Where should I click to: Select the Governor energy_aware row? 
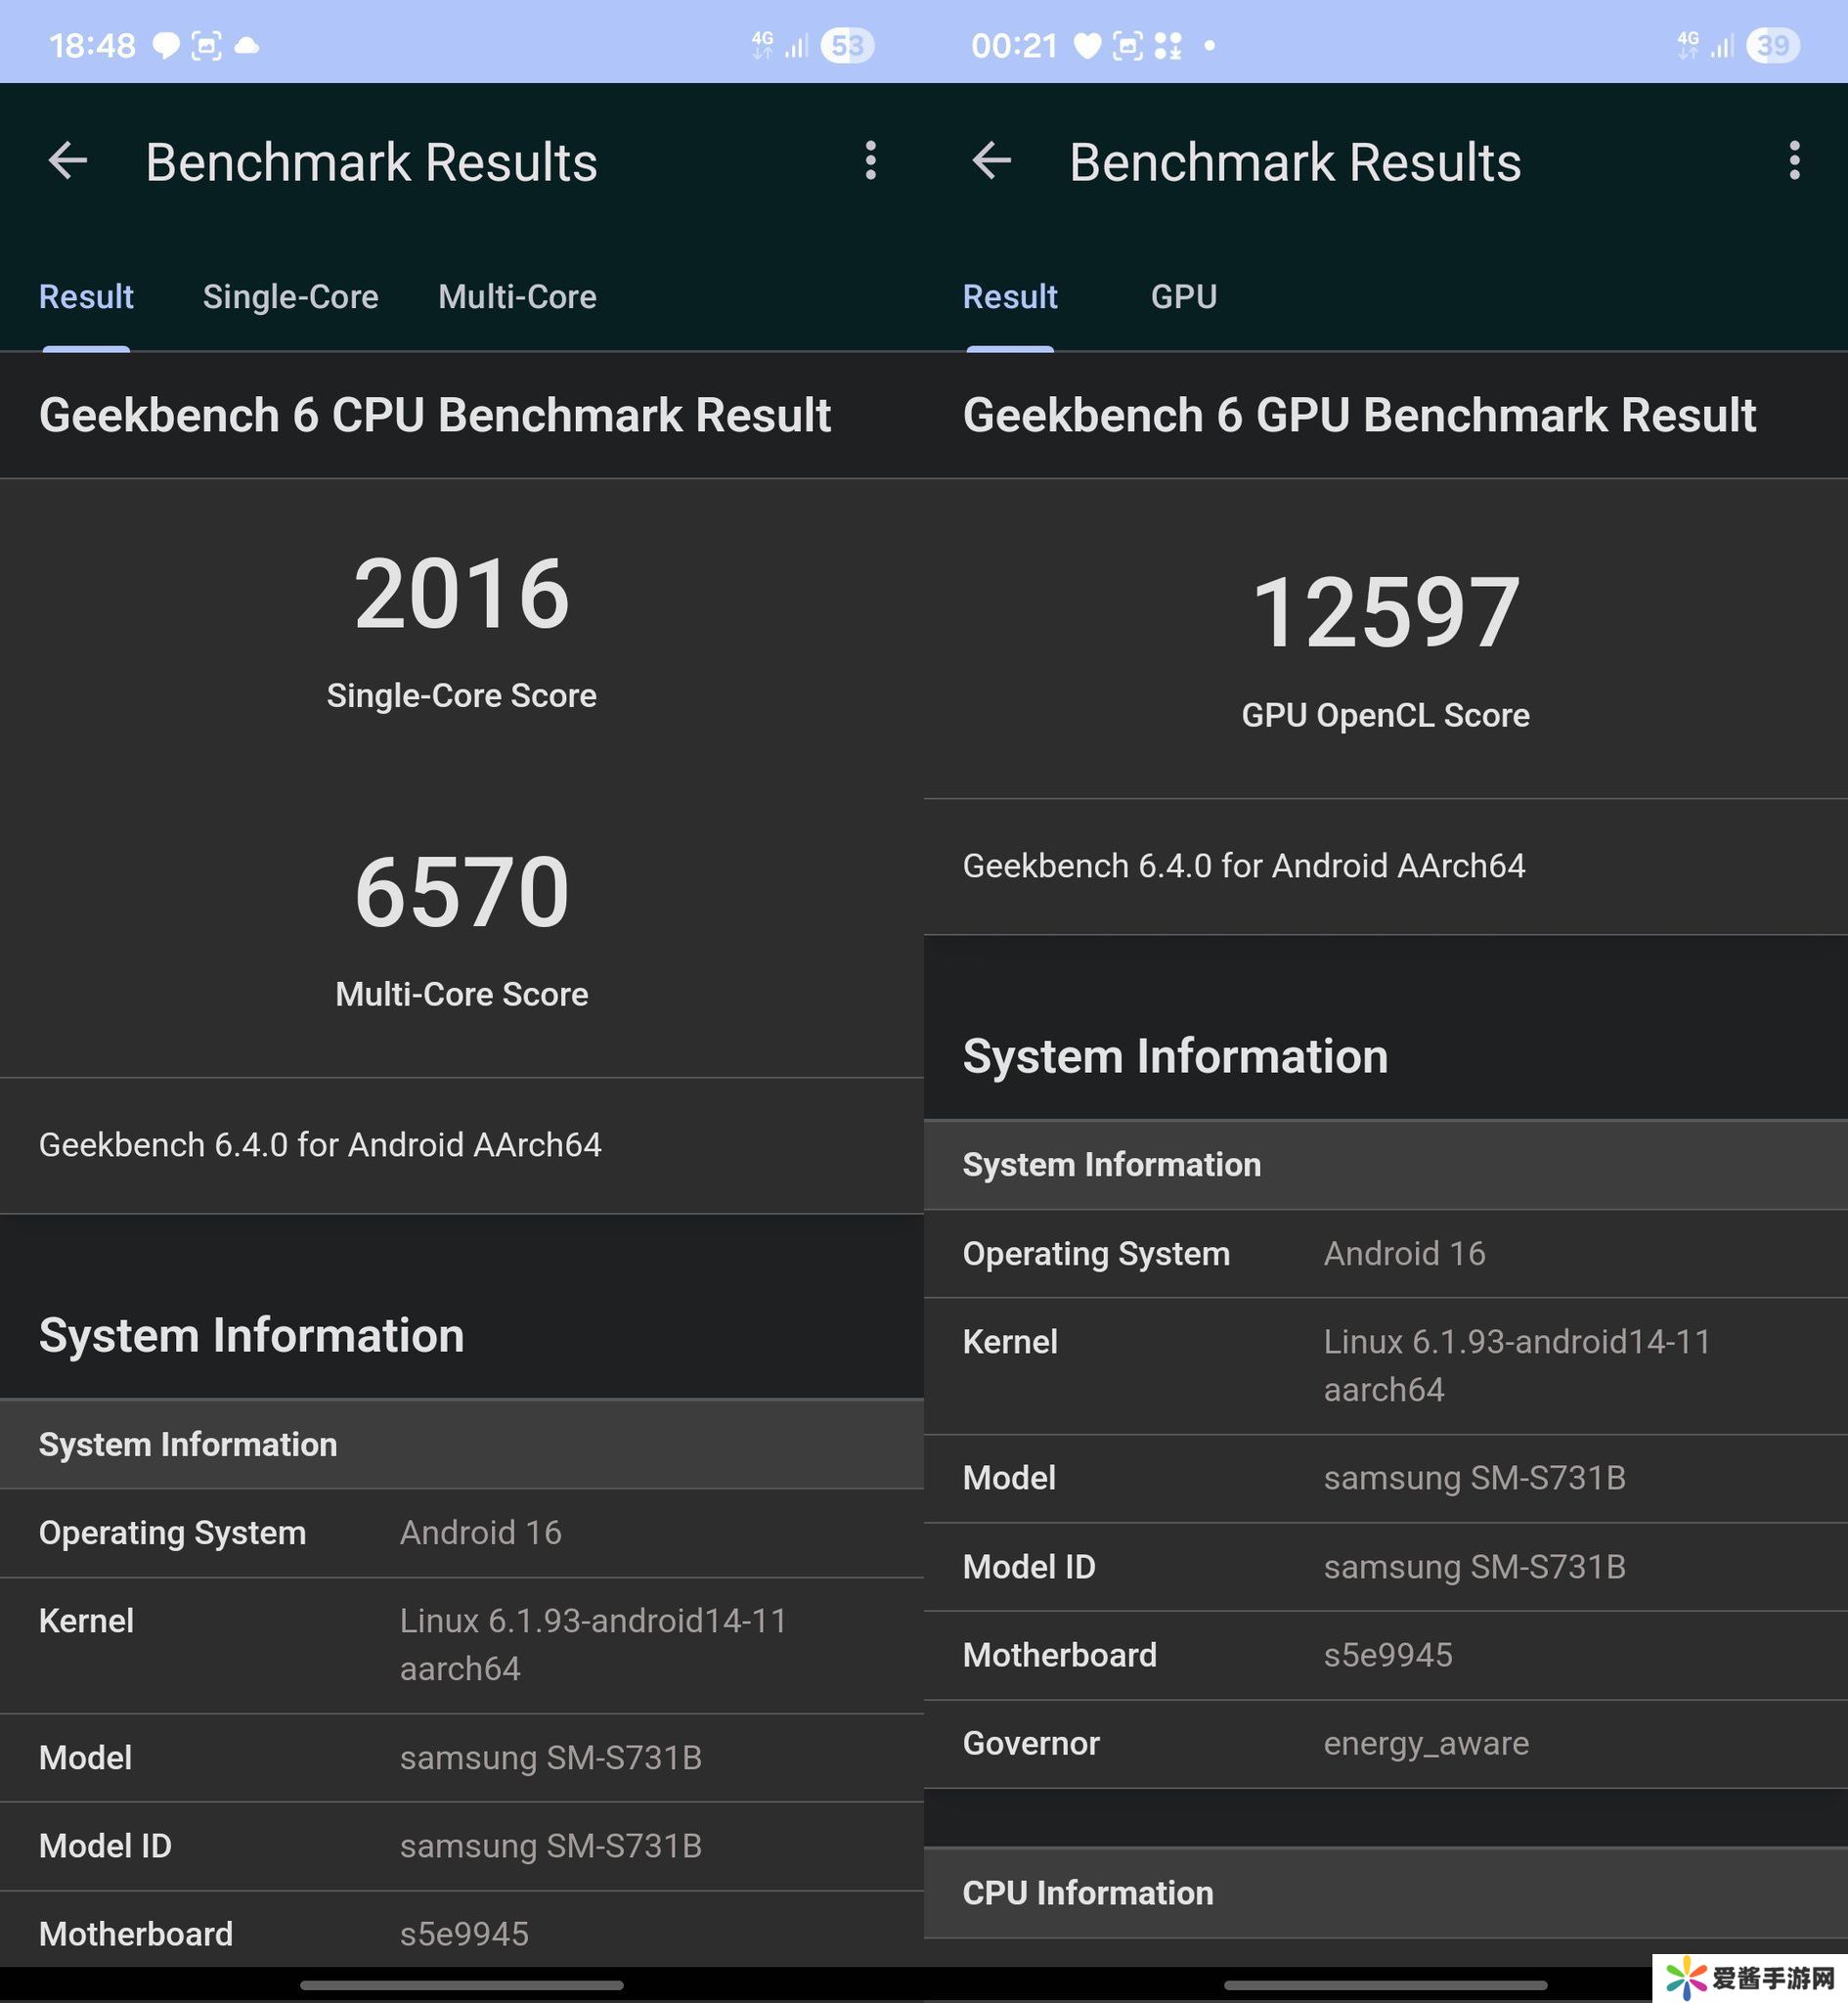(1385, 1743)
